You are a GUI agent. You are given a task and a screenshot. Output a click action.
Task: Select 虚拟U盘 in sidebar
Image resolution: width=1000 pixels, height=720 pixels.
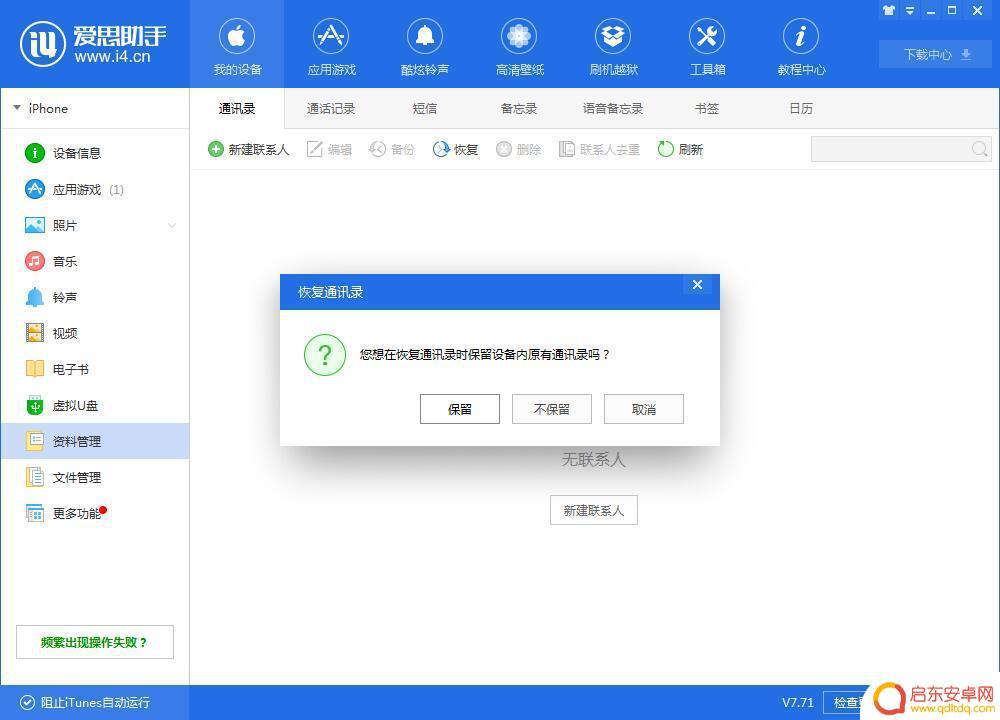(x=94, y=406)
